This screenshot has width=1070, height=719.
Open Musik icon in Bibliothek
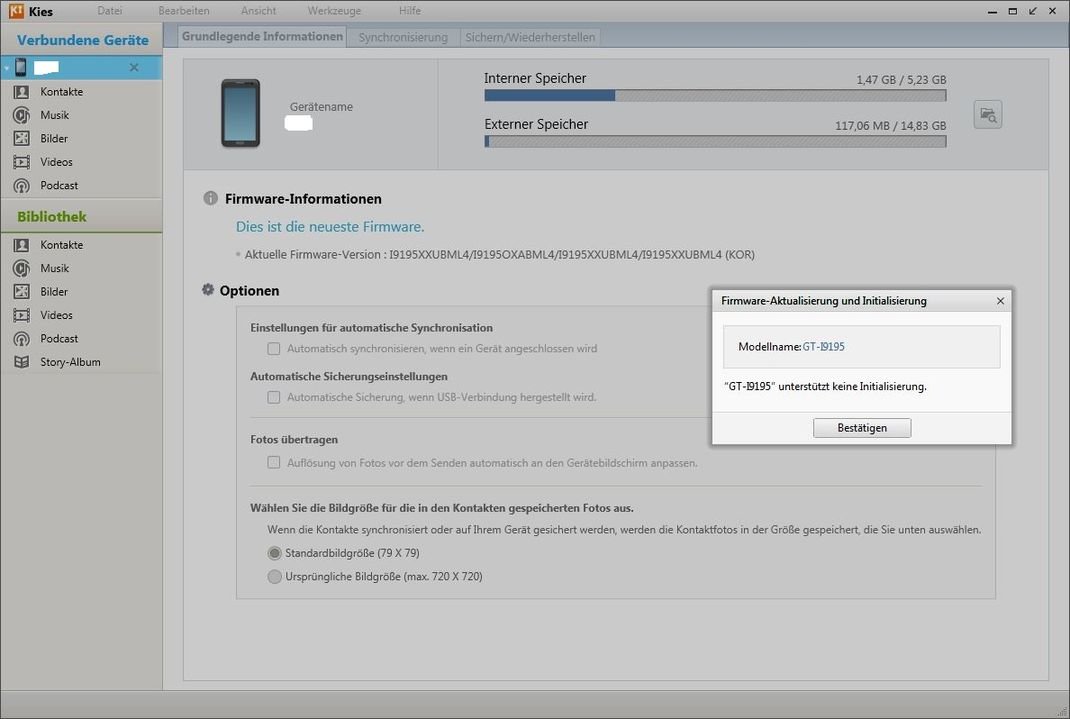22,268
